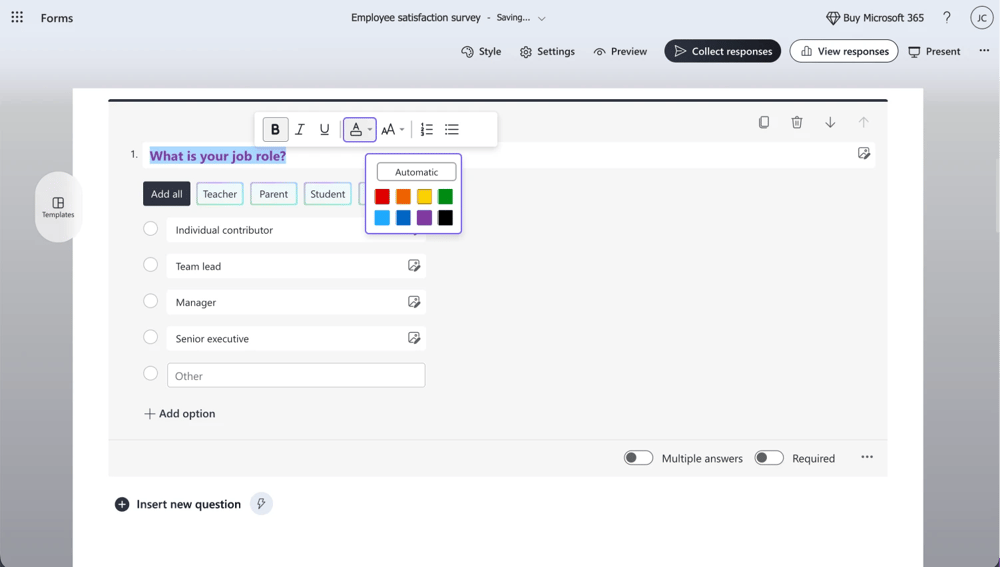Open the Style menu
The image size is (1000, 567).
point(481,51)
